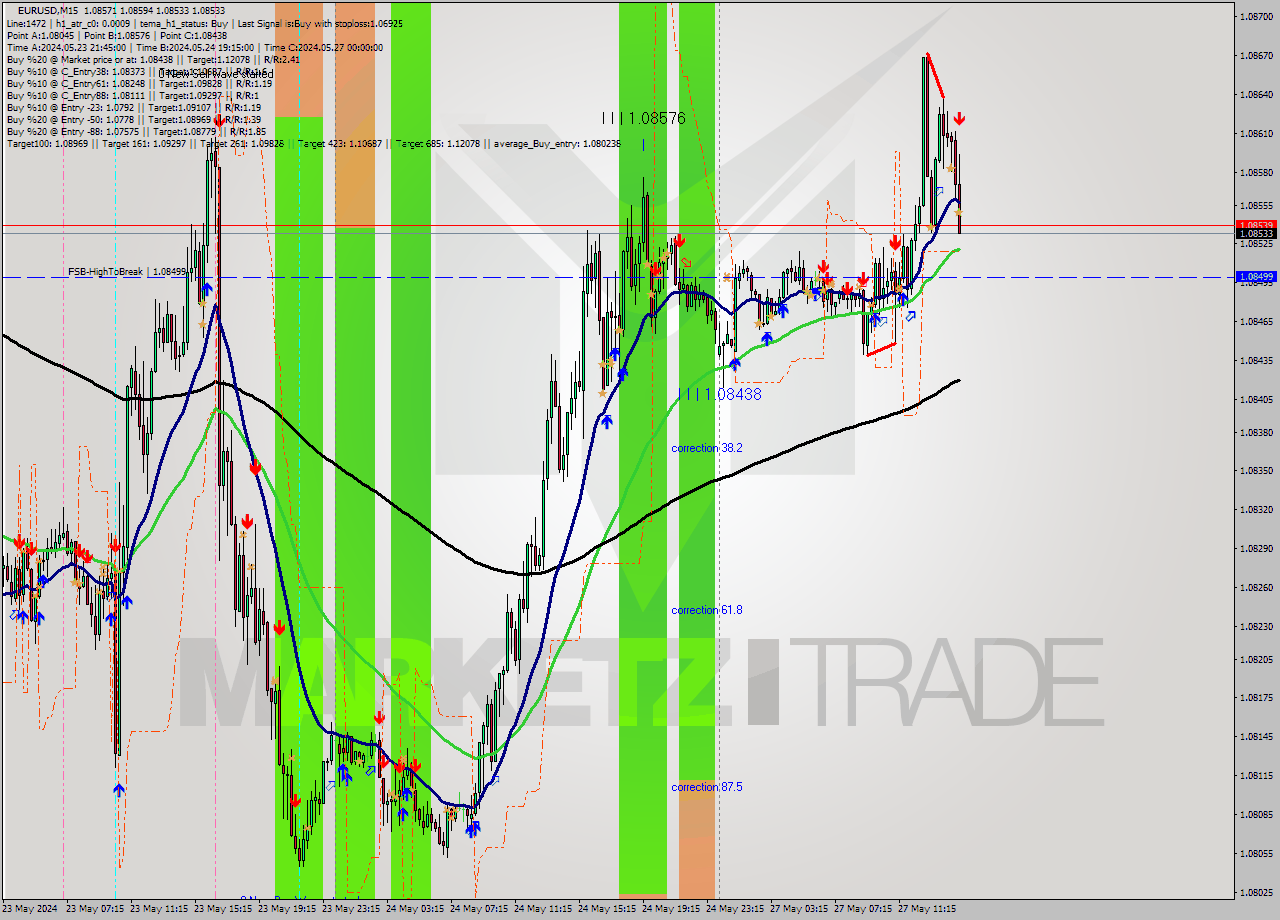Select the '| | | 1.08576' chart label
Screen dimensions: 1280x920
coord(643,118)
